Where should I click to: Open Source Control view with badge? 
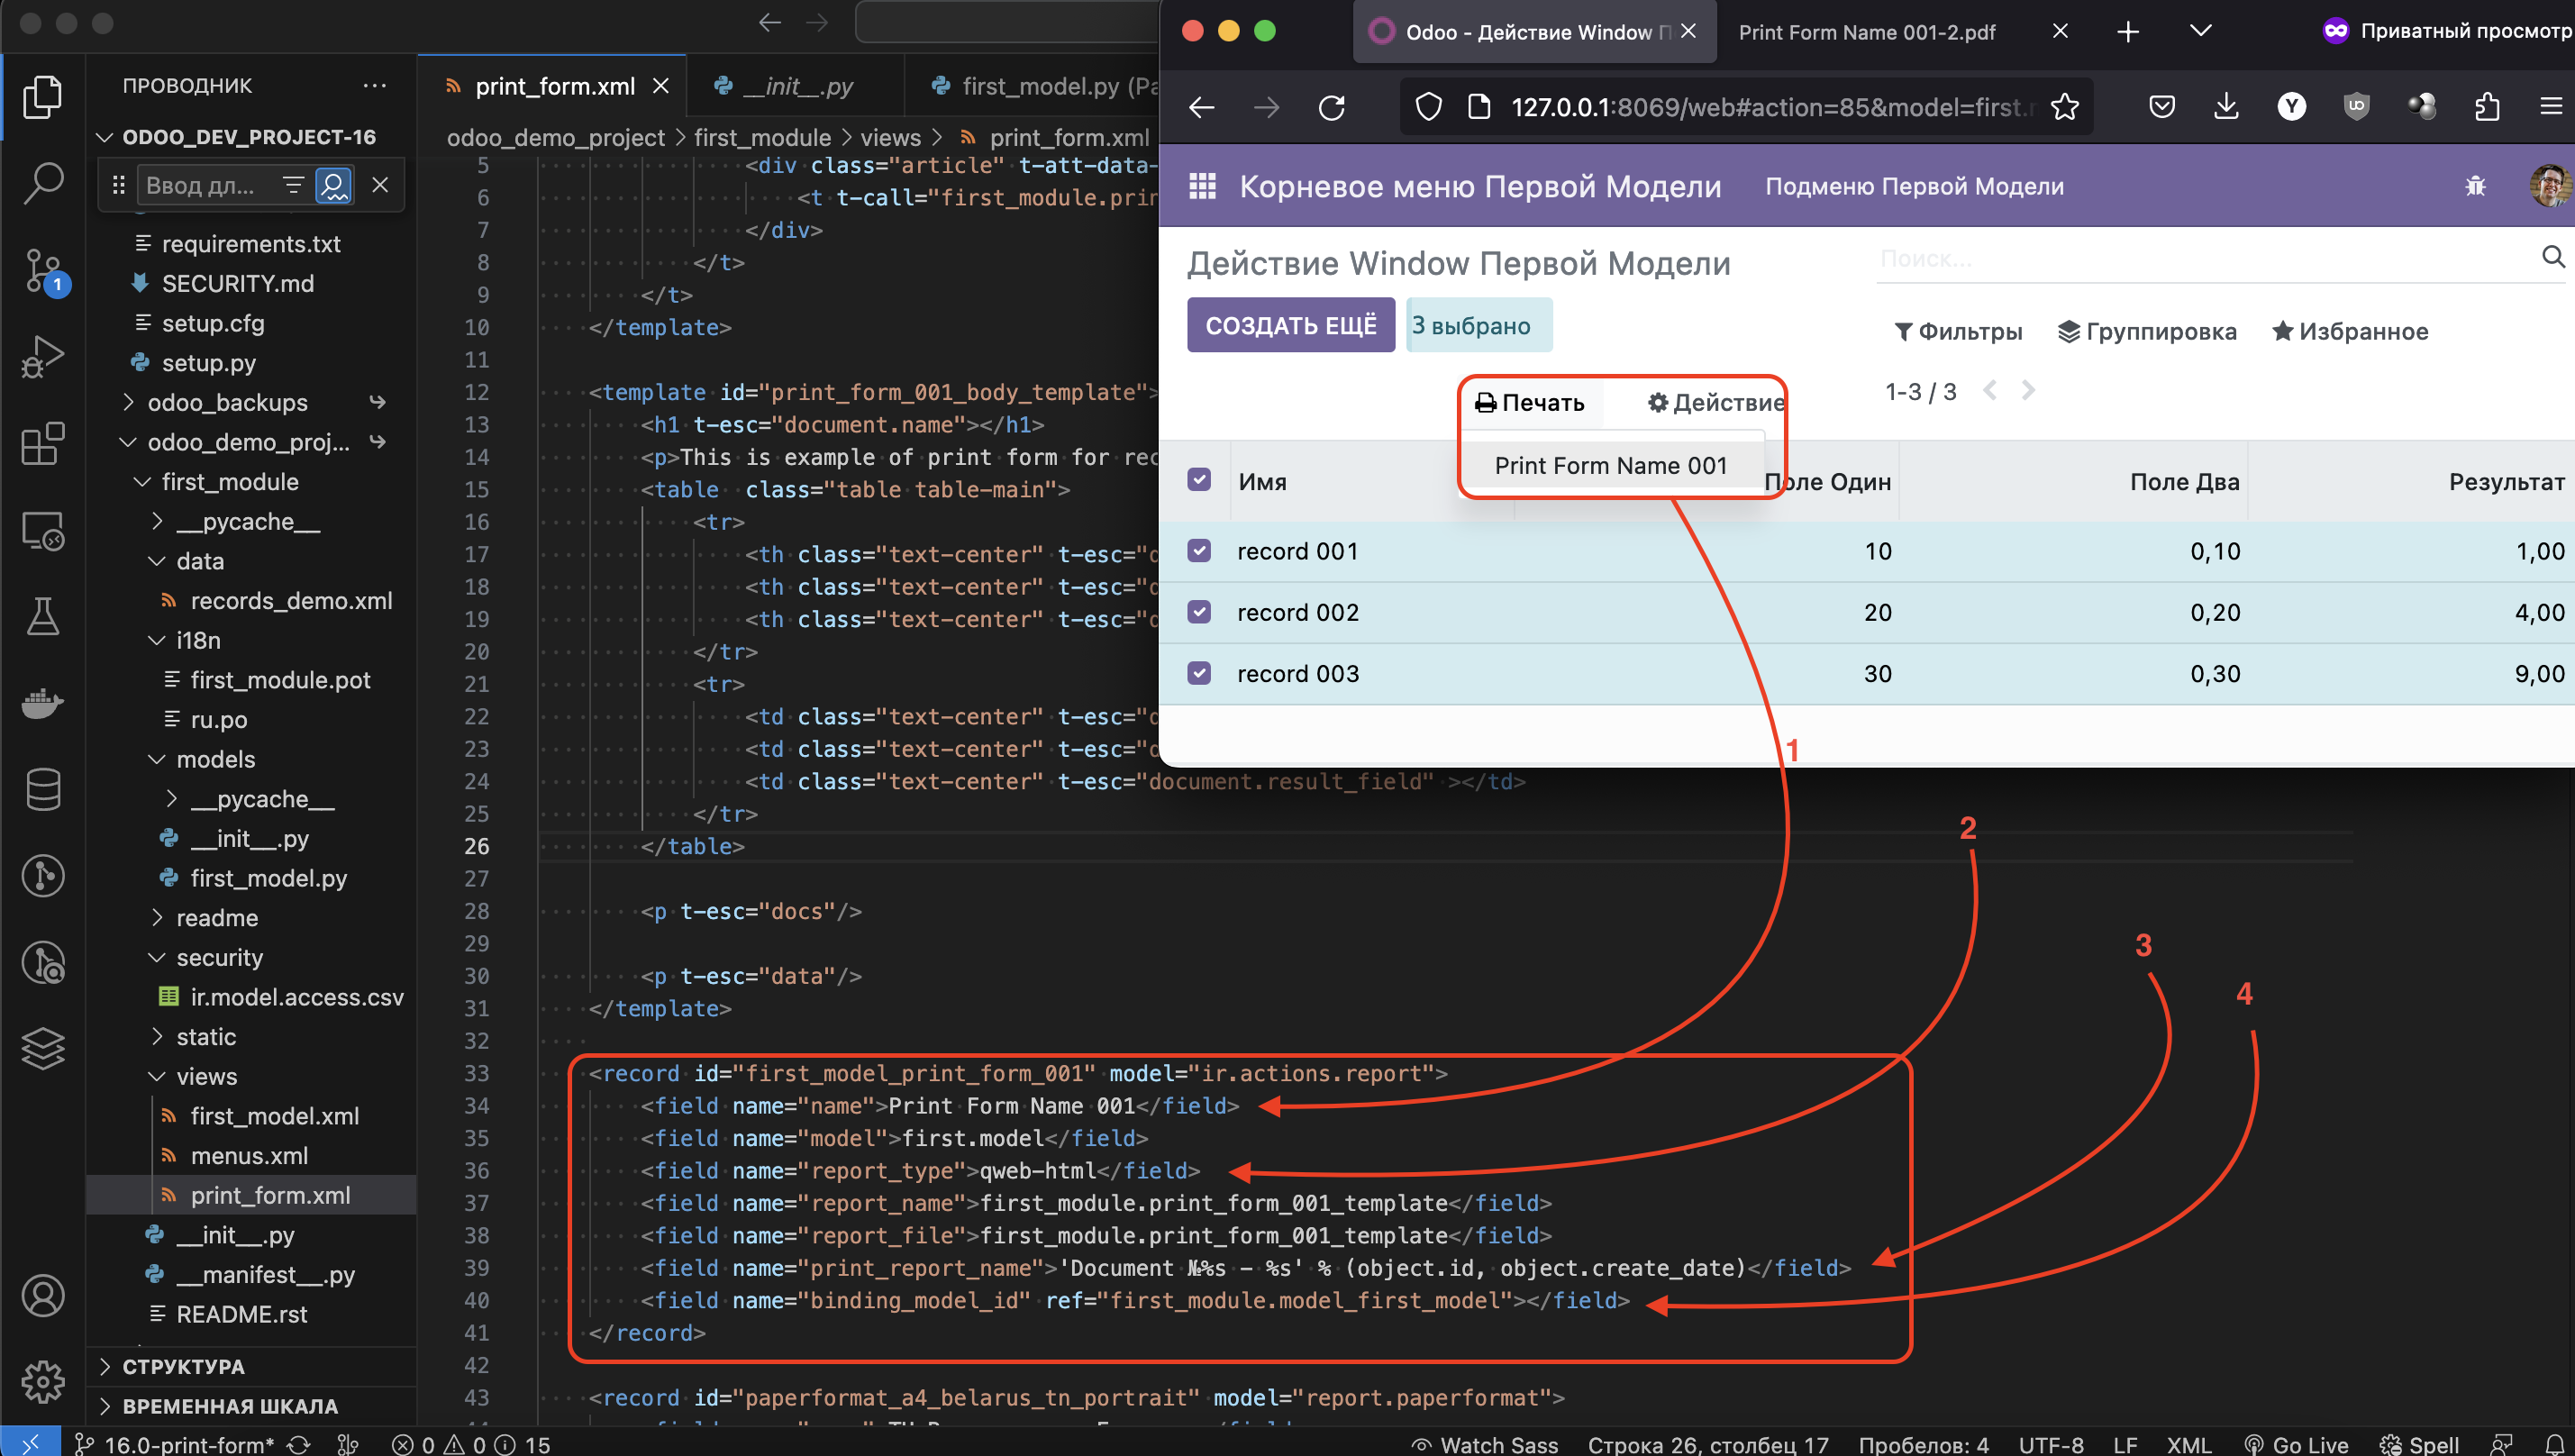(44, 271)
